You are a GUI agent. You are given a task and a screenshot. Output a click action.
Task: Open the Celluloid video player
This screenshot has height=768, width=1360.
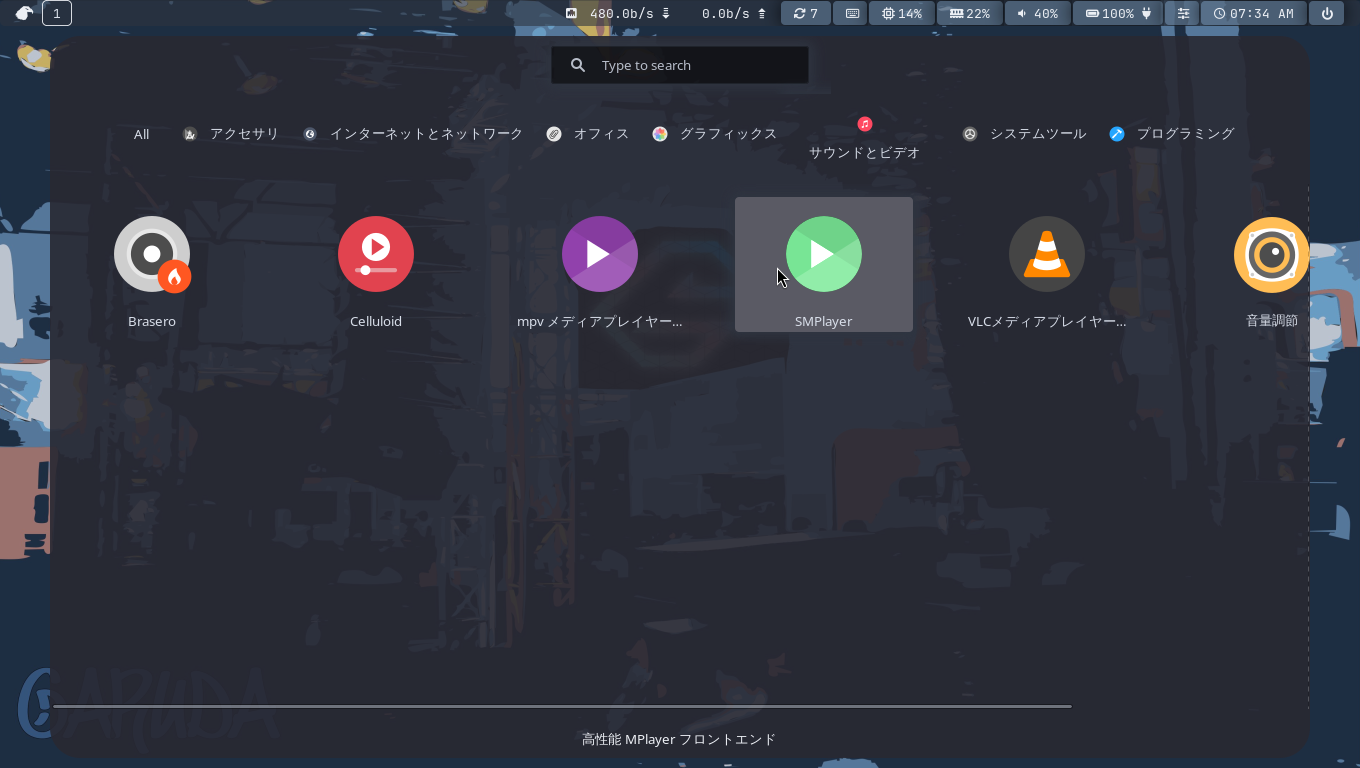(x=376, y=265)
